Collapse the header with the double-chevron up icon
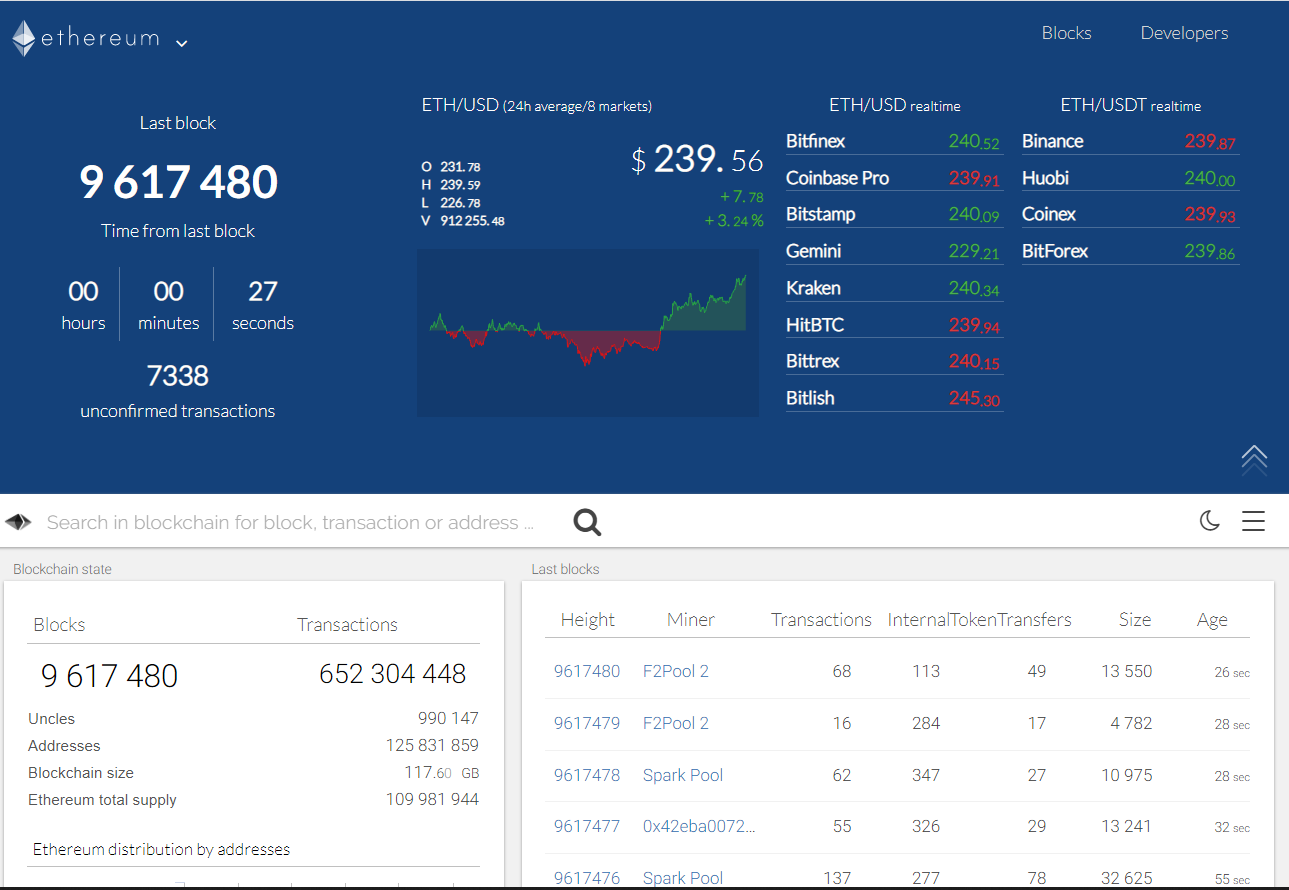Image resolution: width=1289 pixels, height=890 pixels. pyautogui.click(x=1254, y=458)
